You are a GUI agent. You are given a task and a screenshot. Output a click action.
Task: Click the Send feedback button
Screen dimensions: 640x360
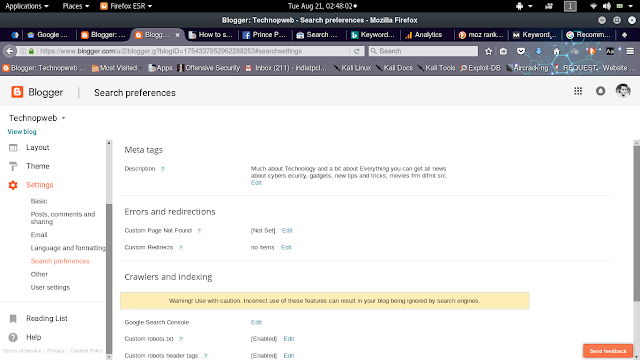(x=608, y=351)
